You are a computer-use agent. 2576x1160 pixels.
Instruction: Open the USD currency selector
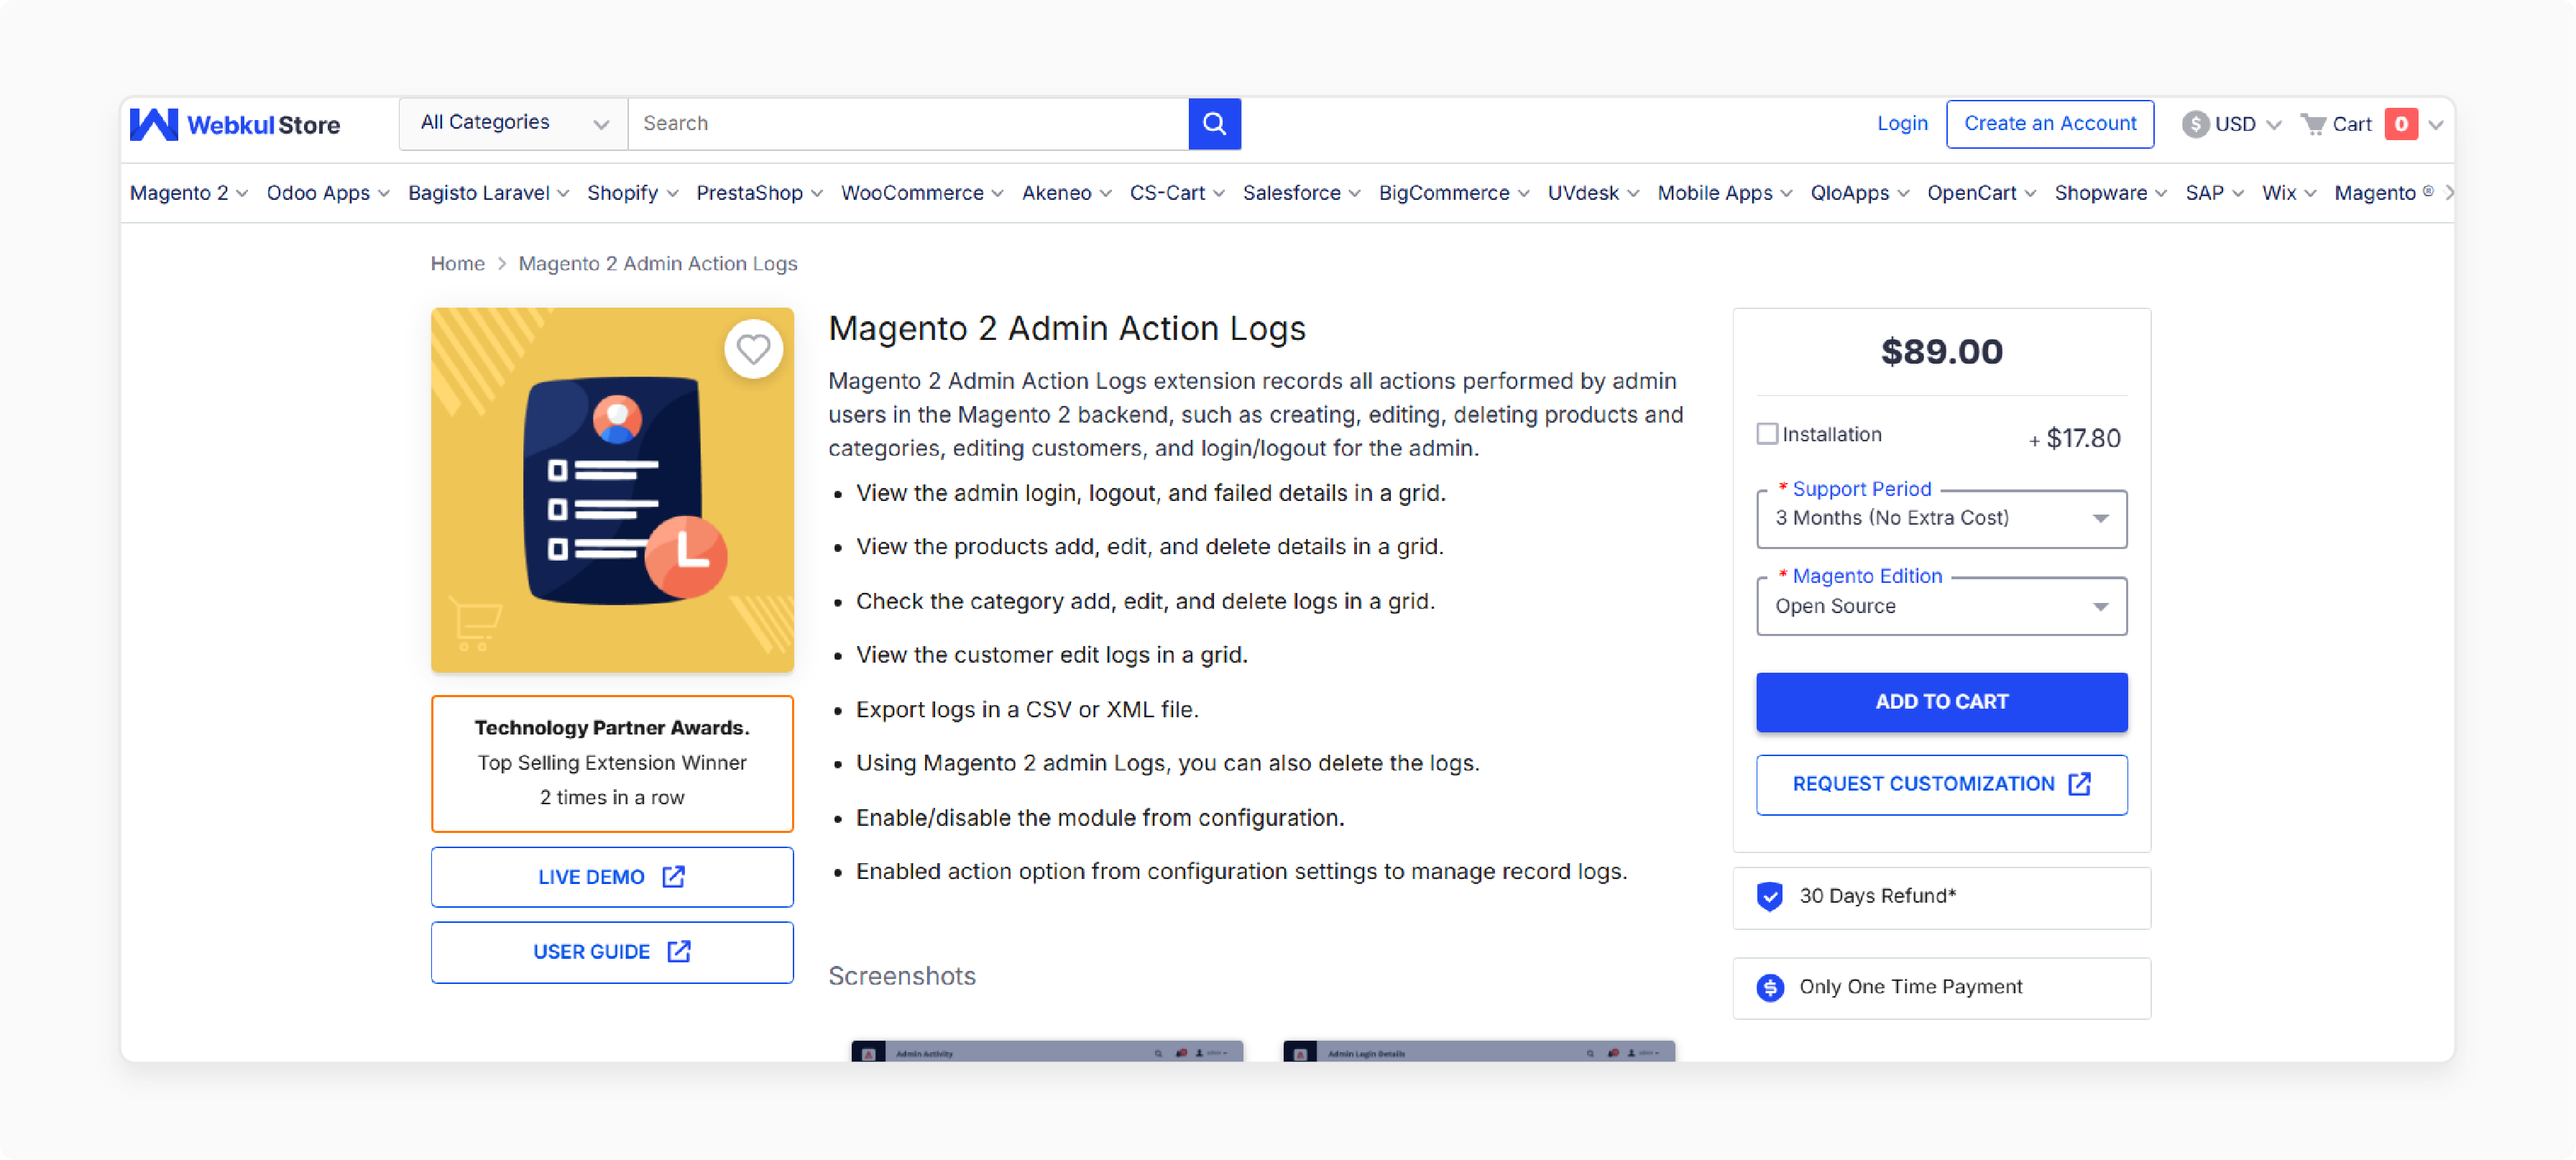(2232, 124)
